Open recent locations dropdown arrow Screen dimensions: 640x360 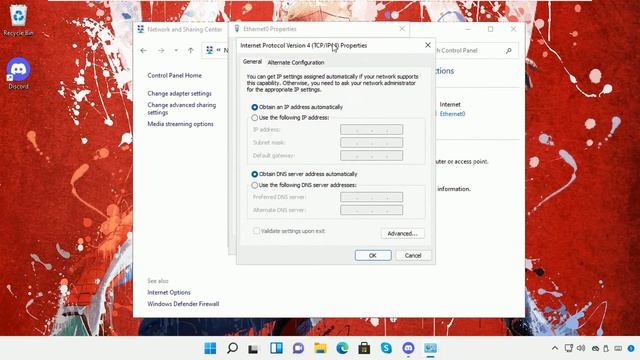point(176,51)
